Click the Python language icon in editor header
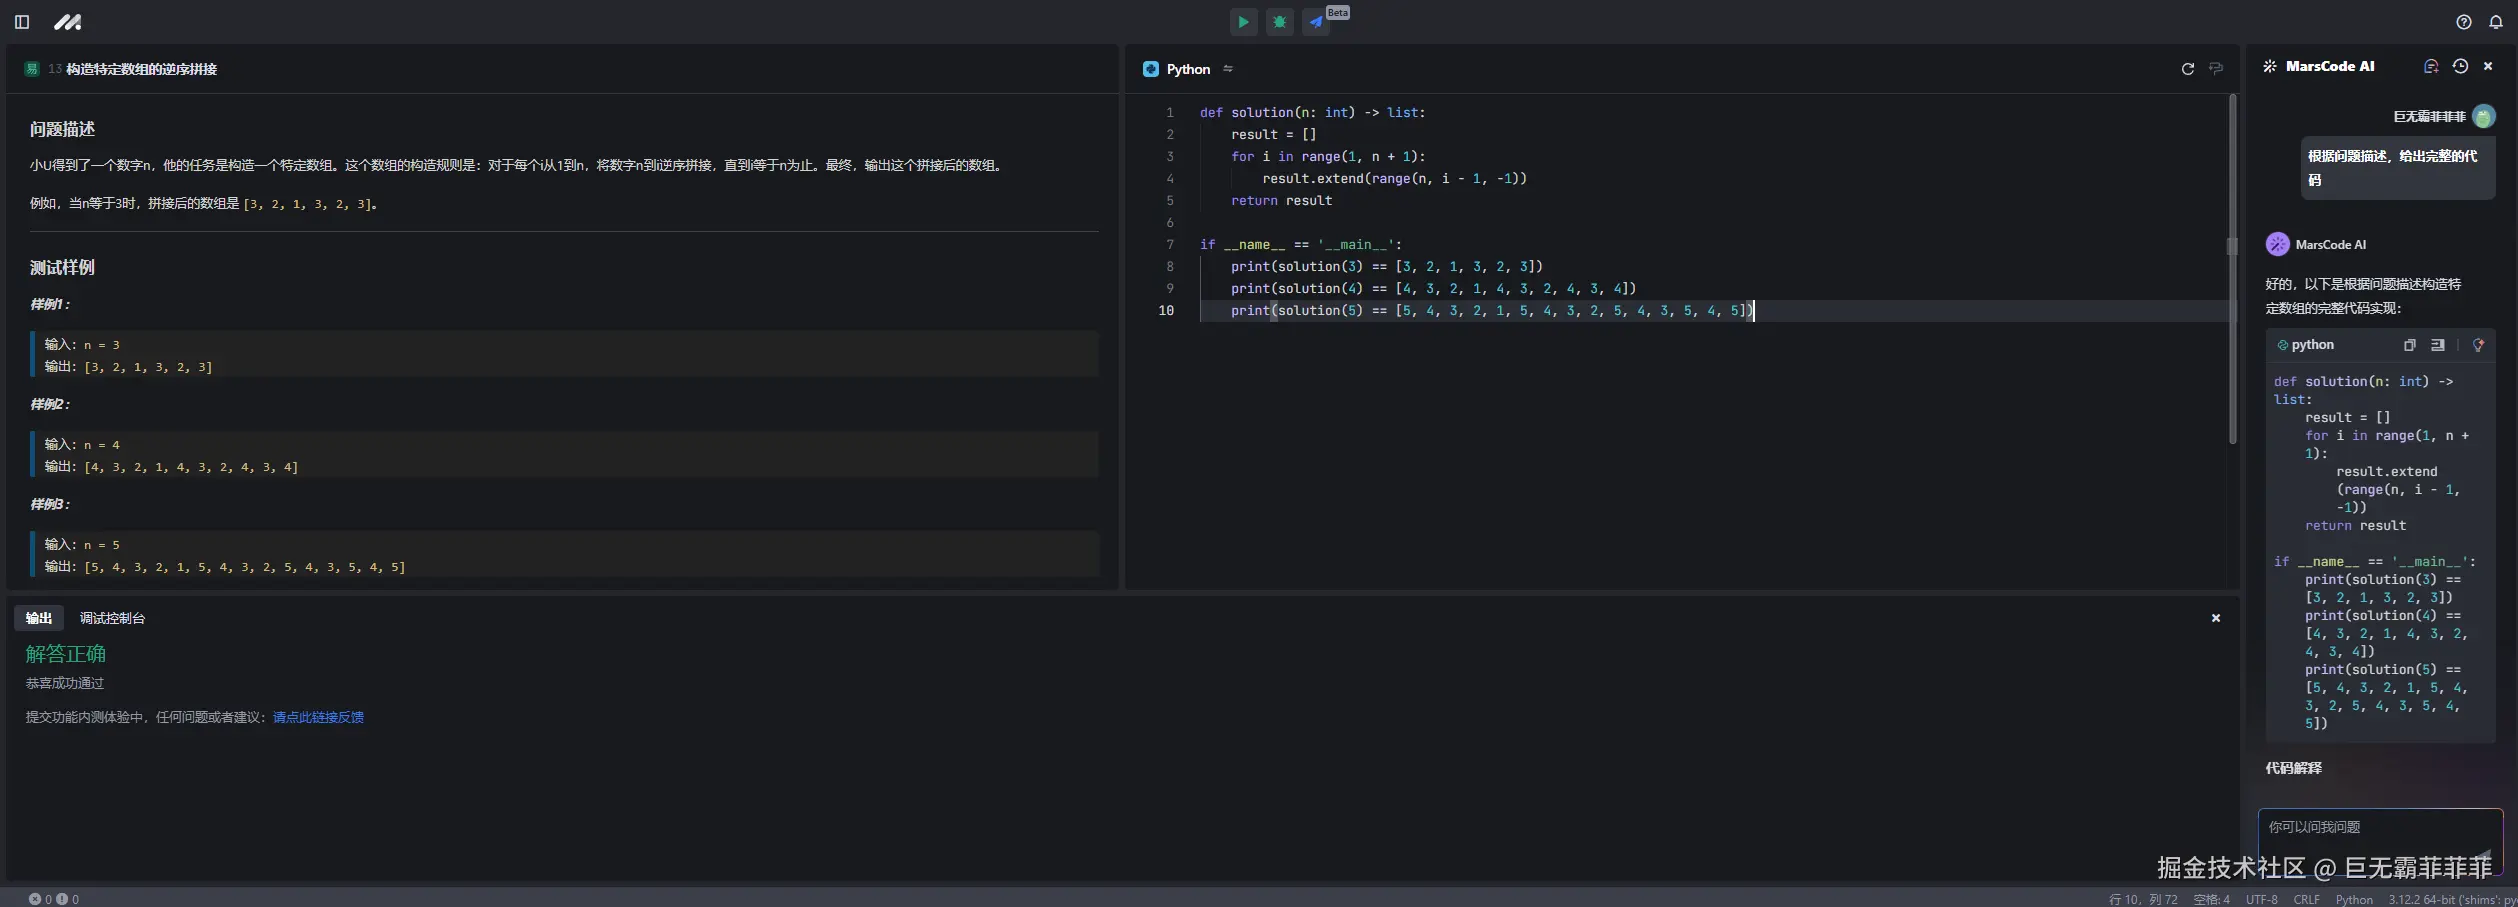The height and width of the screenshot is (907, 2518). pyautogui.click(x=1151, y=69)
